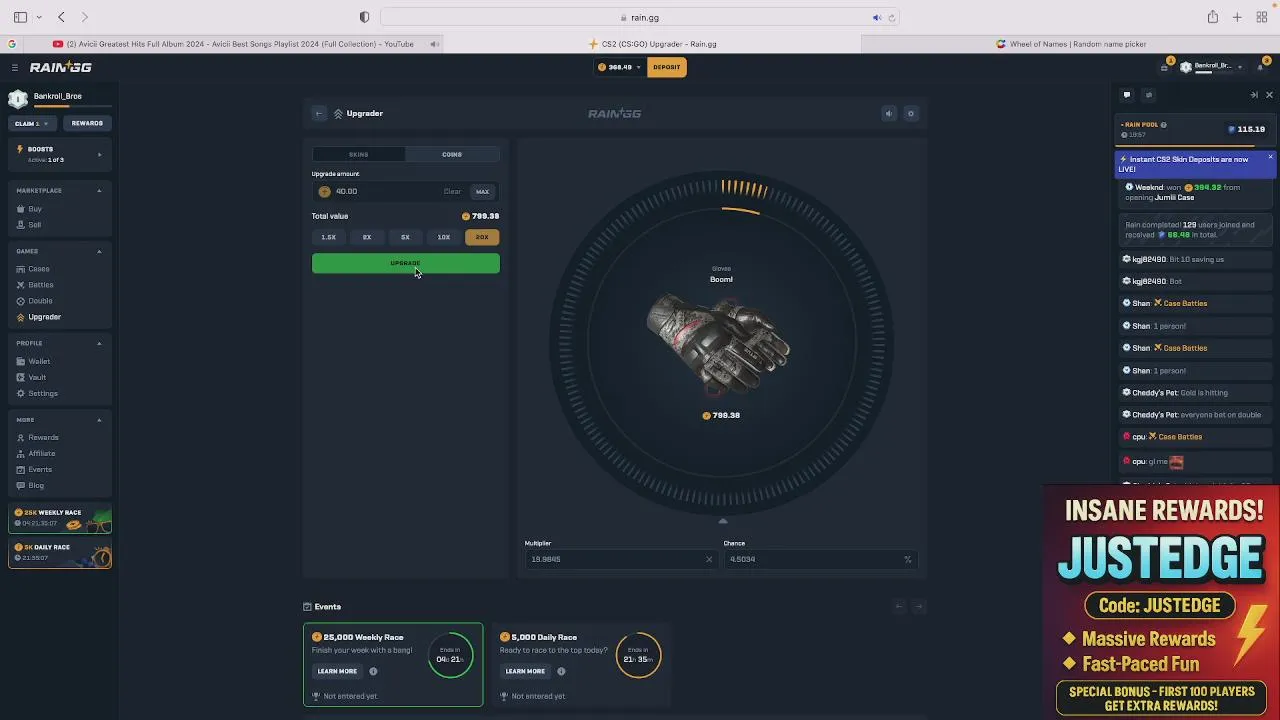The image size is (1280, 720).
Task: Click the green Upgrade button
Action: [x=406, y=263]
